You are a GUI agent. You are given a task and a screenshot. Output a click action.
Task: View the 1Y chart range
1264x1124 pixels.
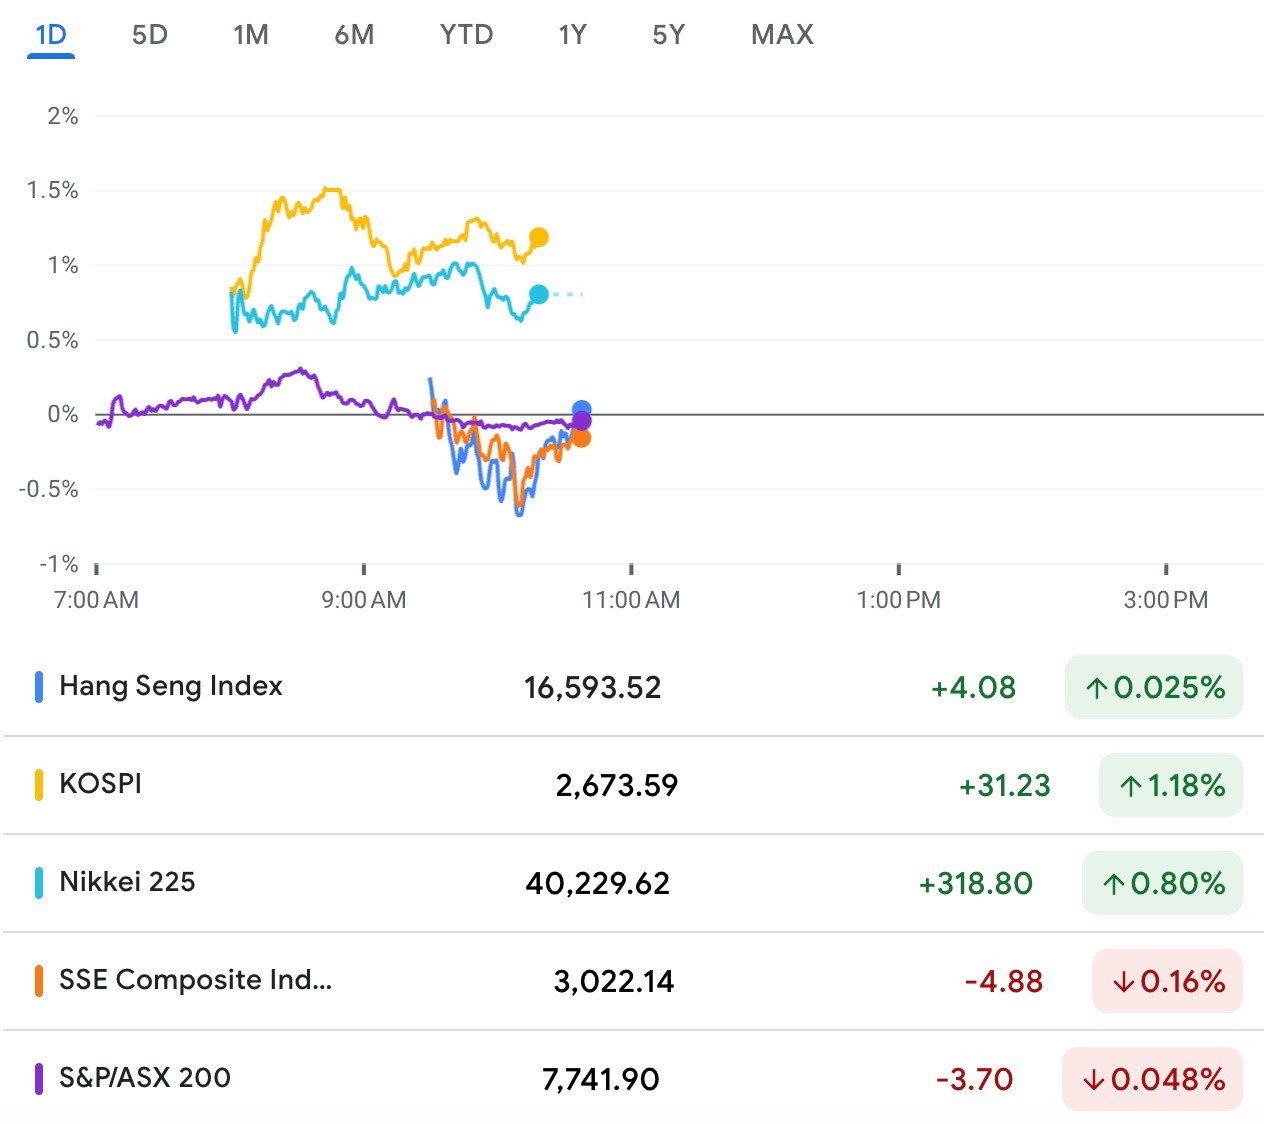[572, 35]
